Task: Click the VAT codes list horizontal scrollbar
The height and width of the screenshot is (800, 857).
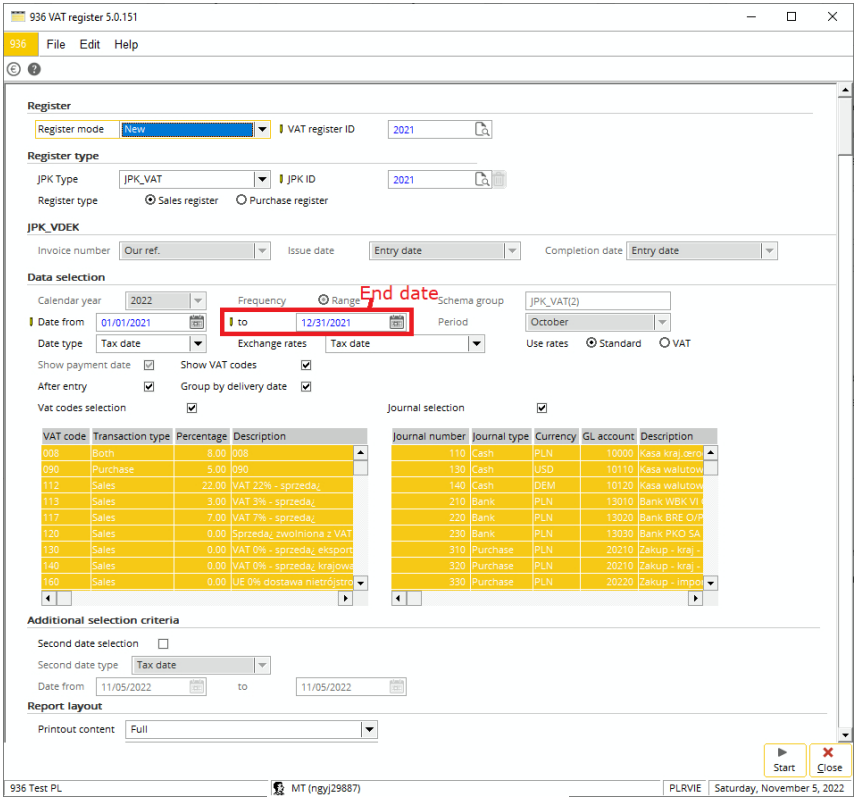Action: [x=200, y=598]
